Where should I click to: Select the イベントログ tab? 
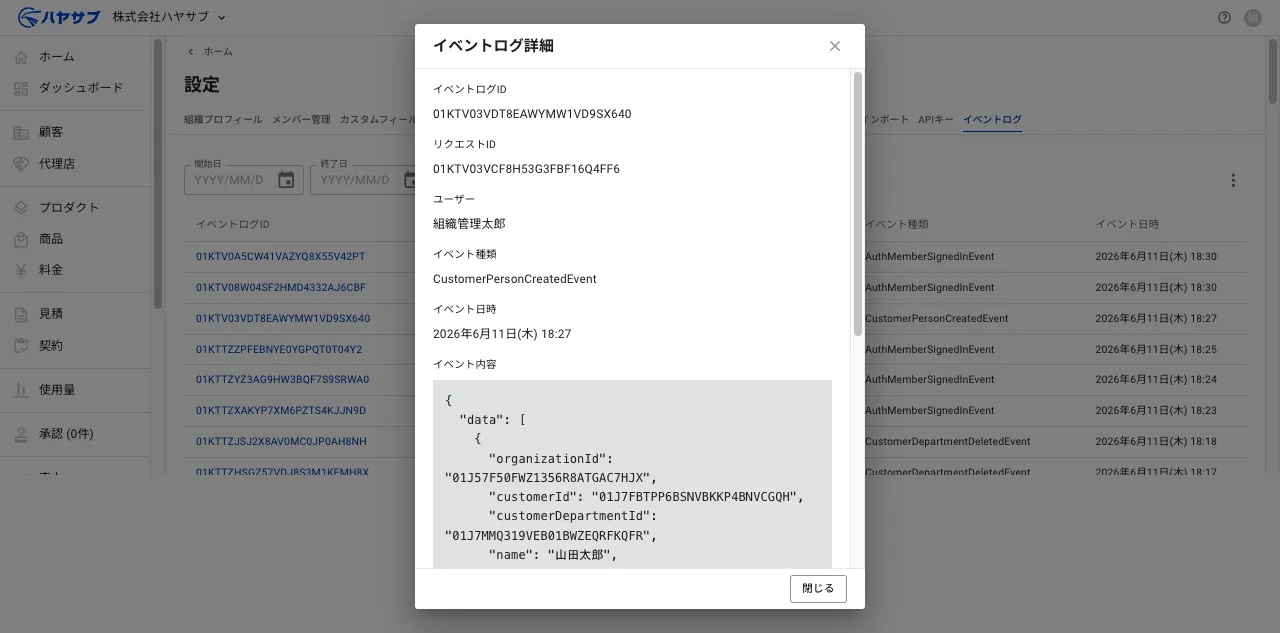[992, 120]
